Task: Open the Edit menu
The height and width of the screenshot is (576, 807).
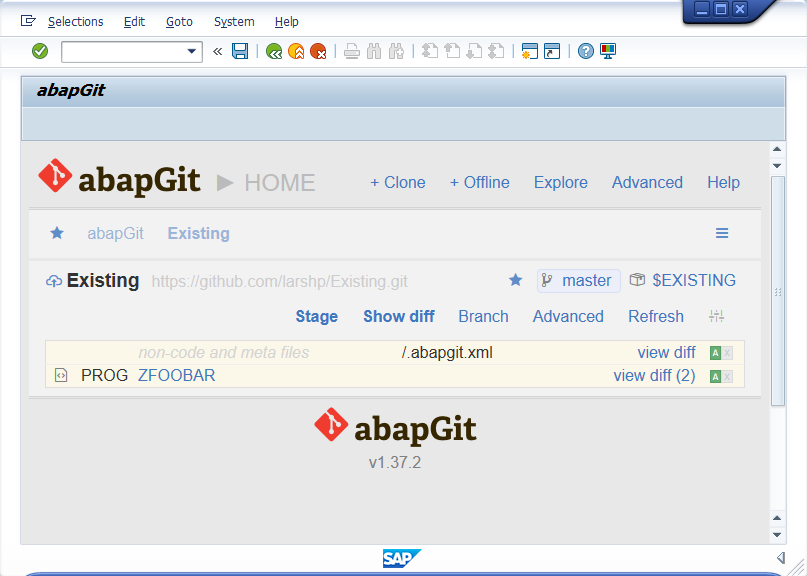Action: tap(134, 22)
